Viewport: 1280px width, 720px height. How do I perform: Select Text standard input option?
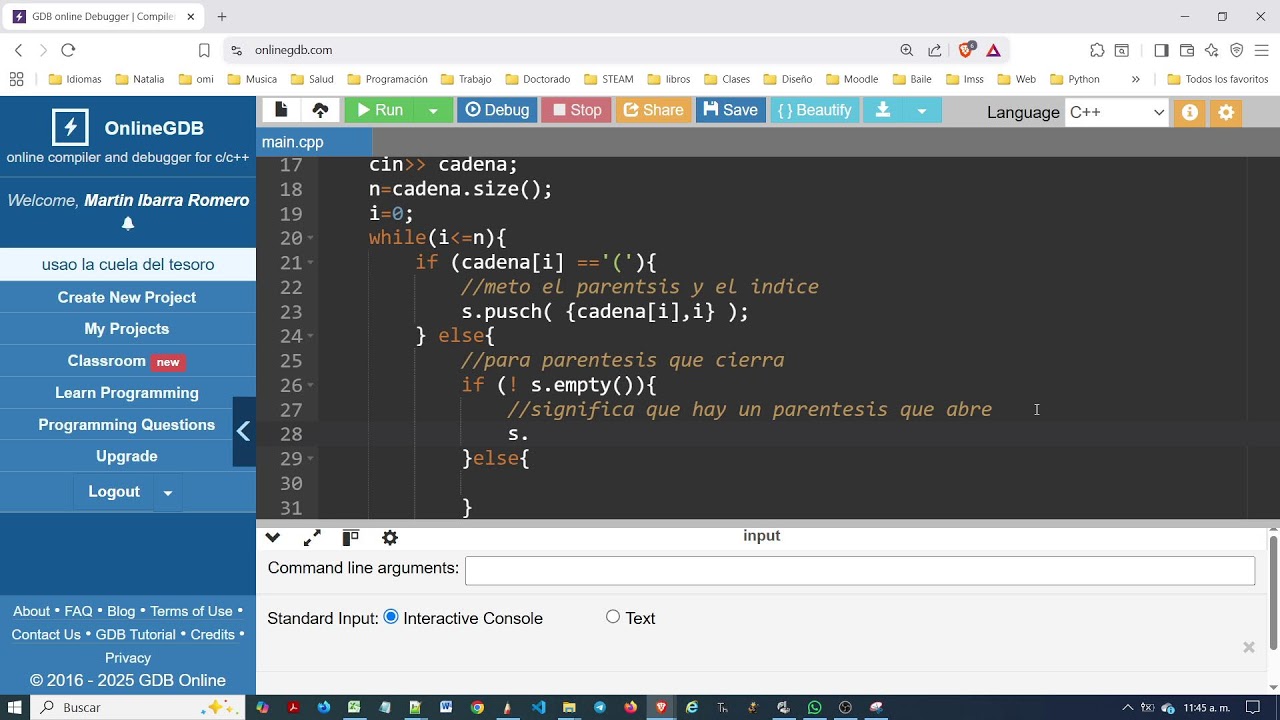click(x=613, y=617)
